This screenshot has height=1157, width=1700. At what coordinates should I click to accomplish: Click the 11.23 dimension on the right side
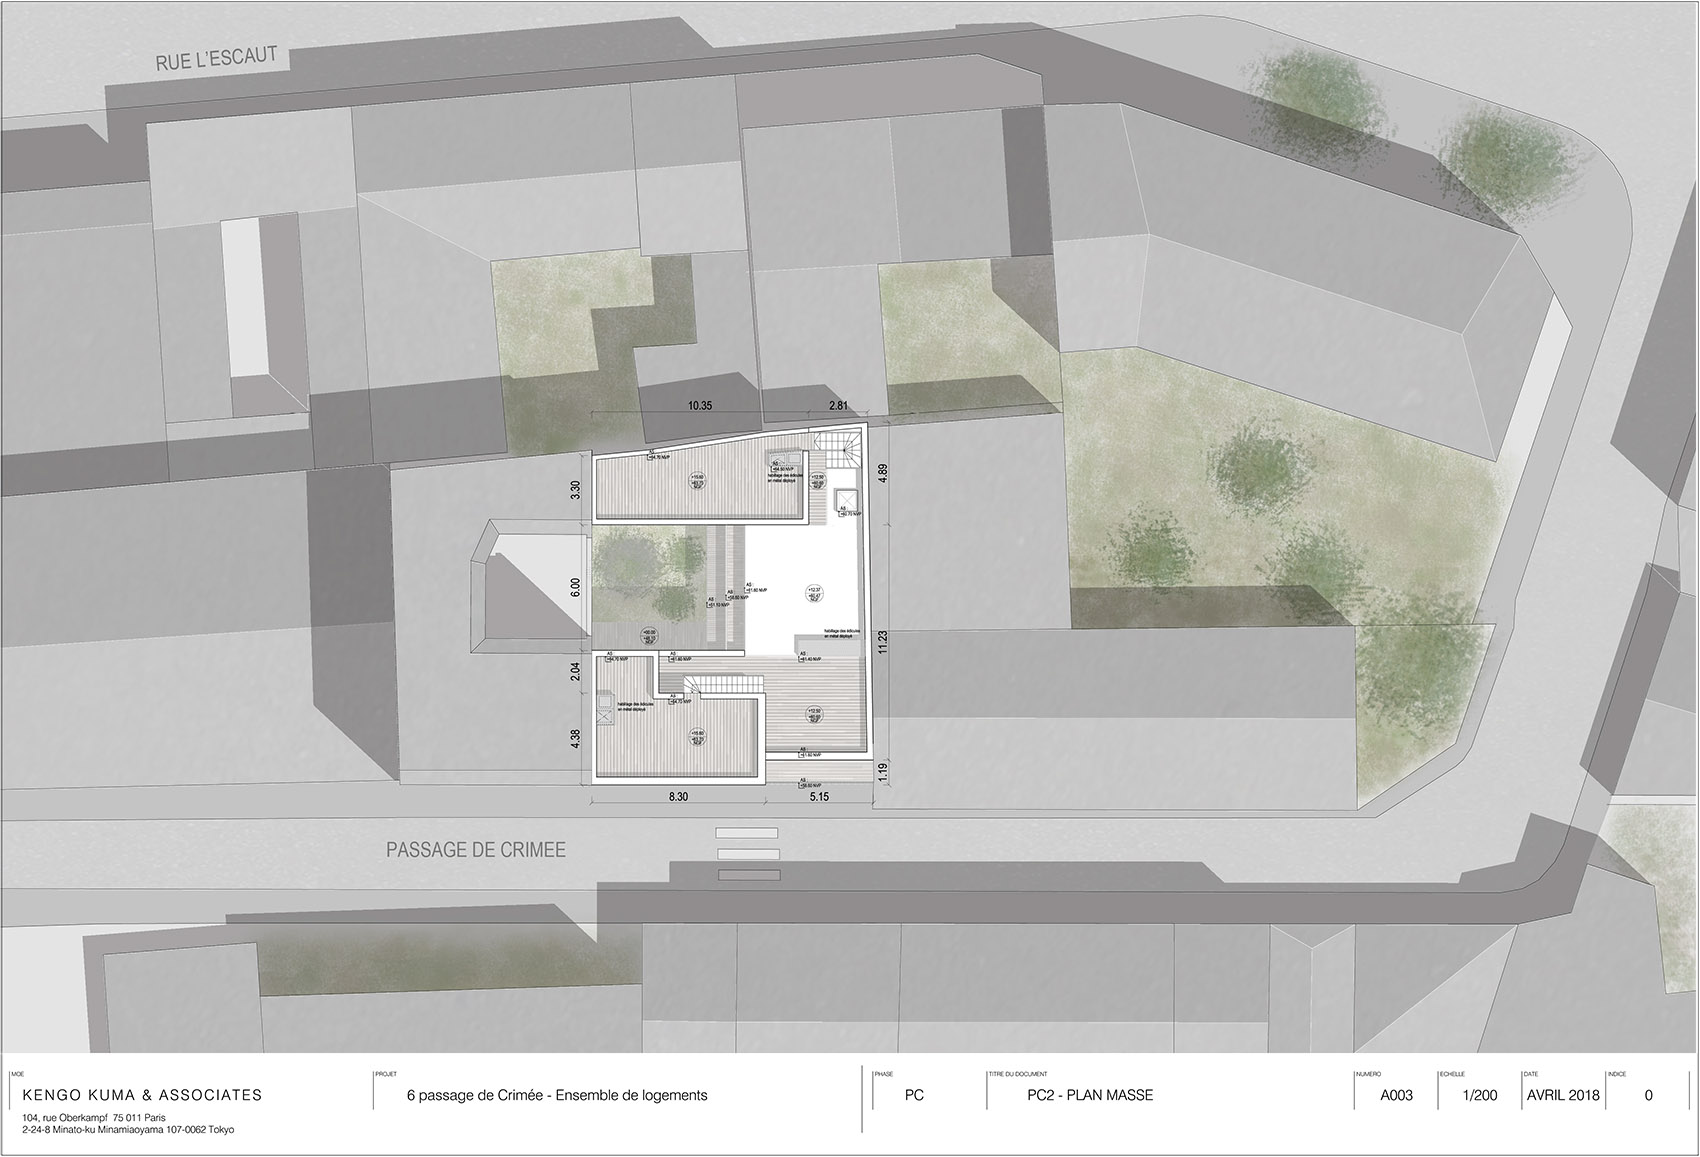click(x=882, y=642)
